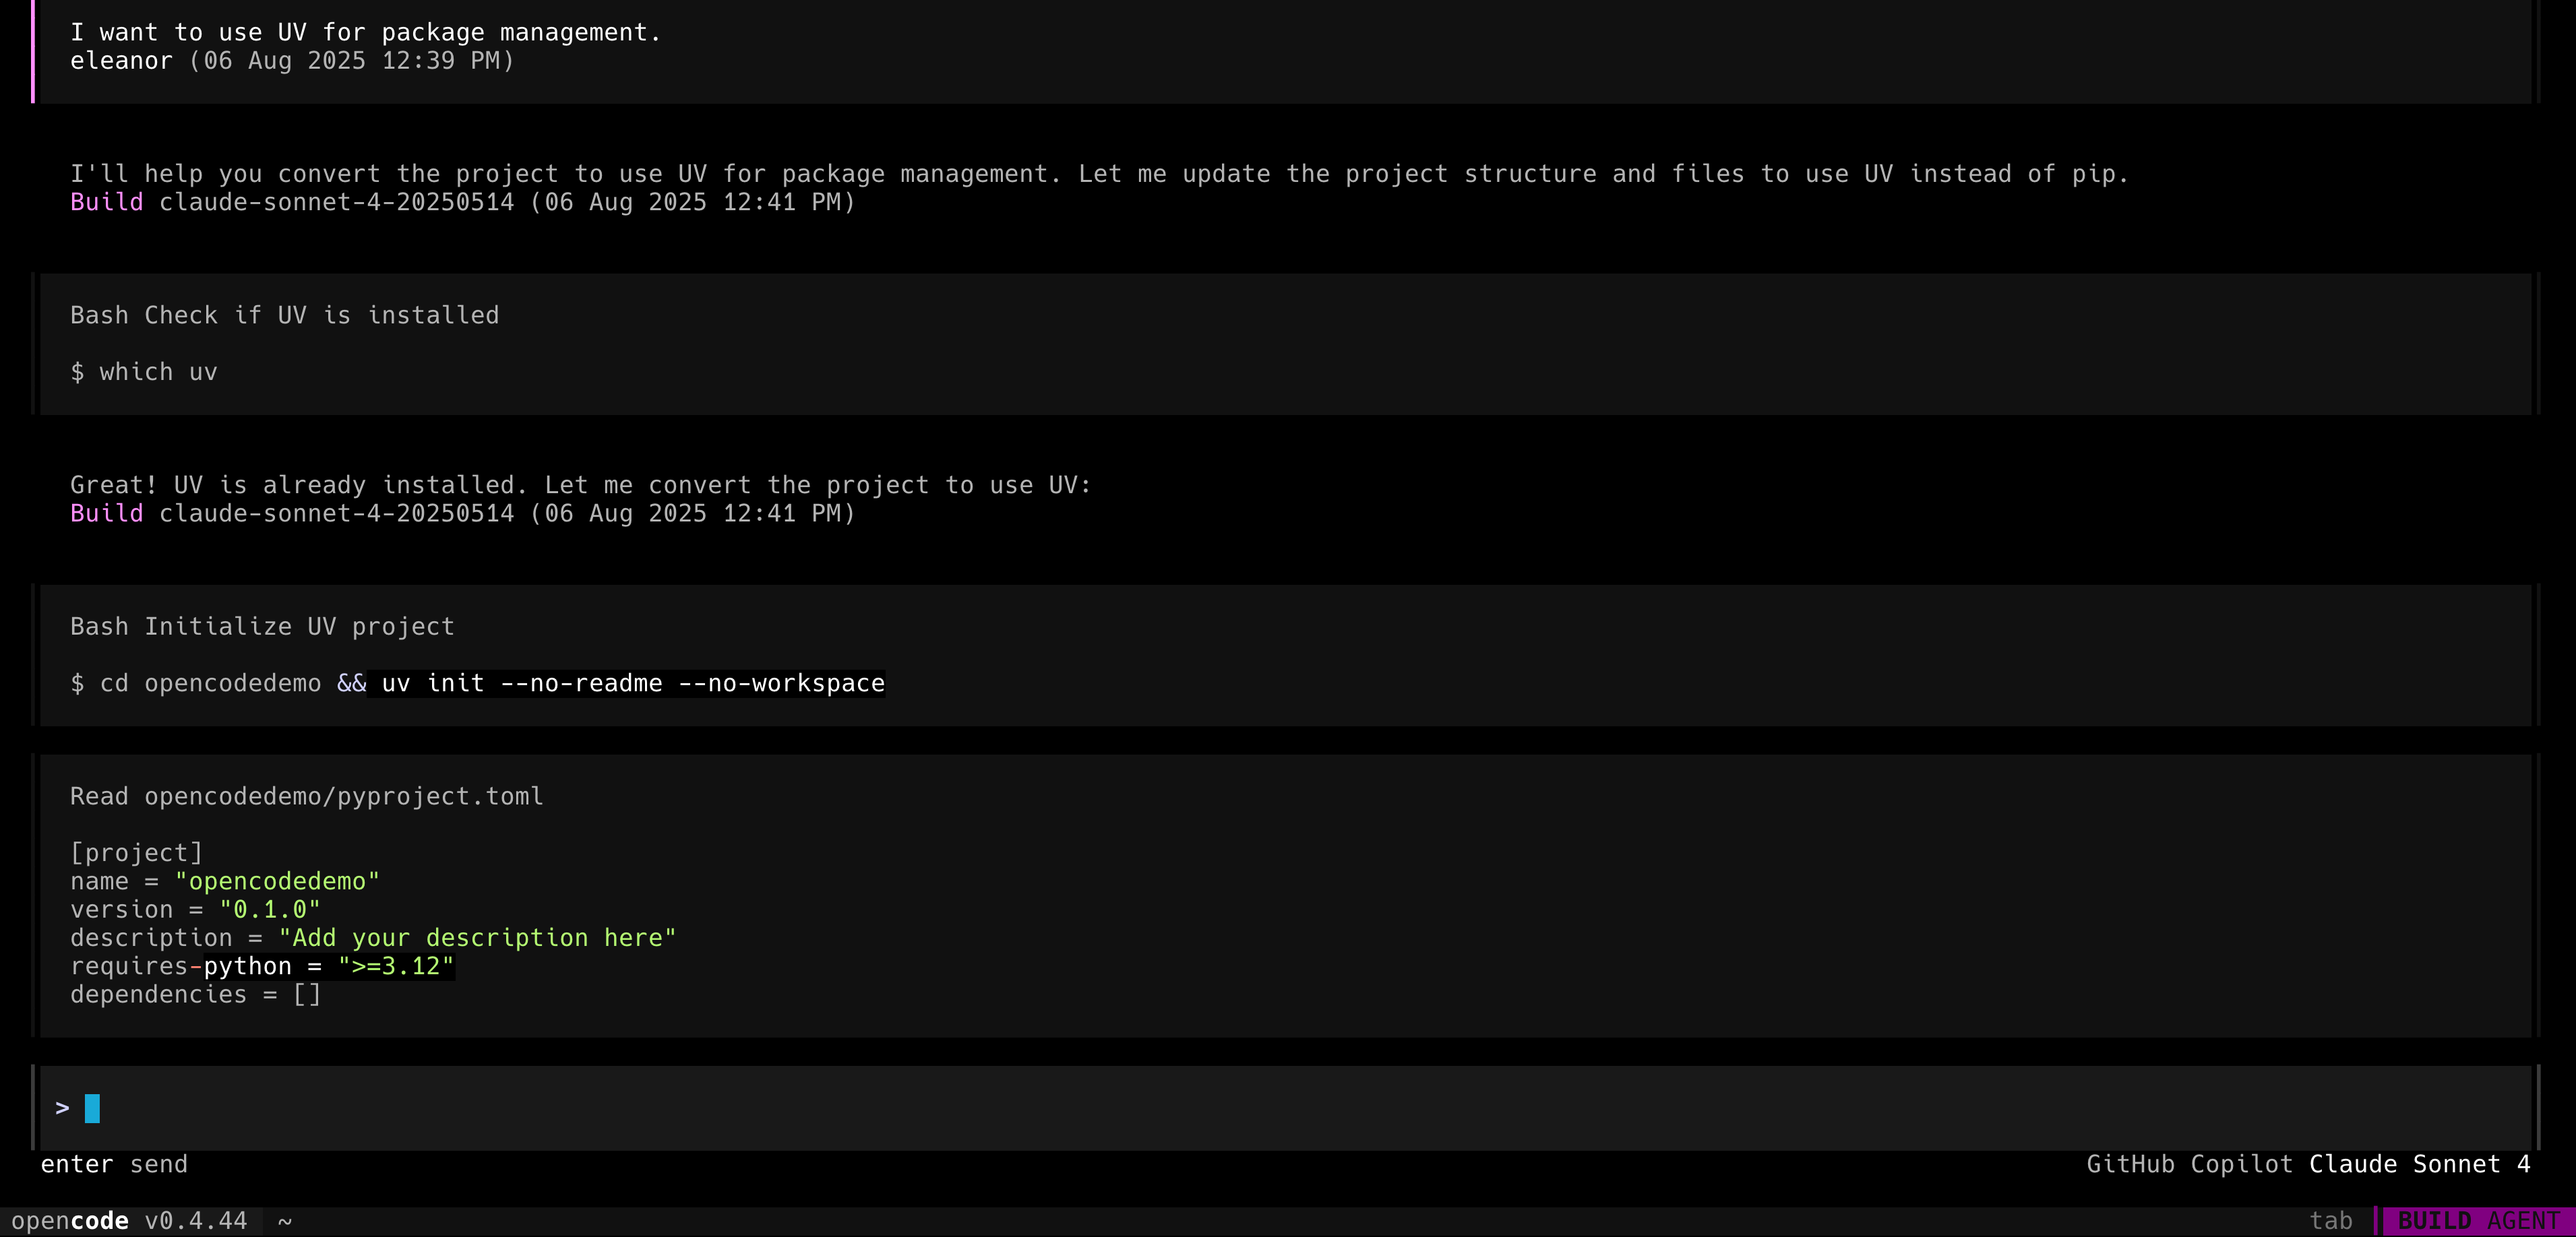2576x1237 pixels.
Task: Click claude-sonnet-4-20250514 in the second Build line
Action: (x=338, y=513)
